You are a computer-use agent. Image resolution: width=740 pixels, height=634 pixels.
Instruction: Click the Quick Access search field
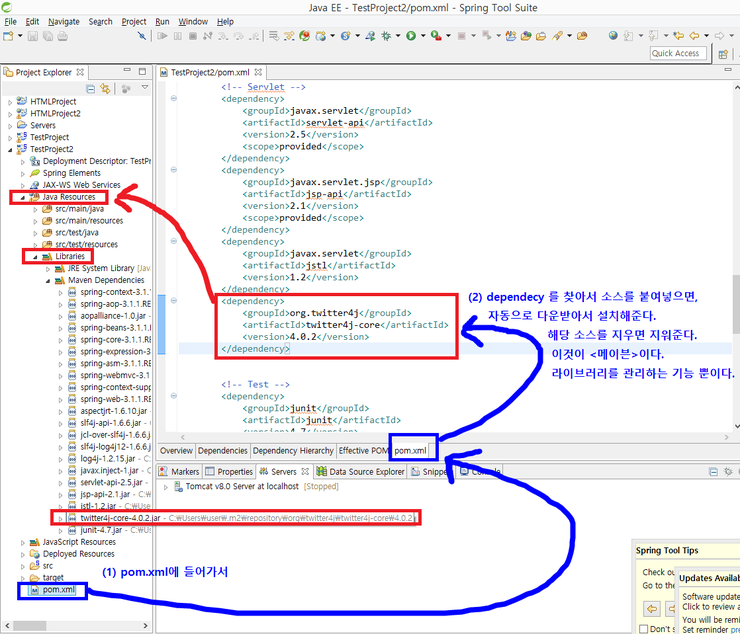676,53
